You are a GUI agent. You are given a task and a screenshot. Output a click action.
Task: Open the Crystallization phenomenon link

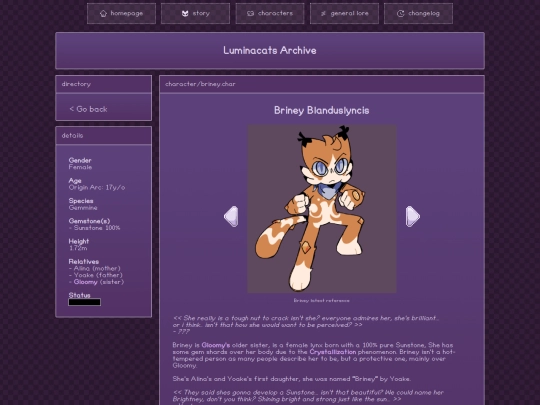click(x=333, y=352)
